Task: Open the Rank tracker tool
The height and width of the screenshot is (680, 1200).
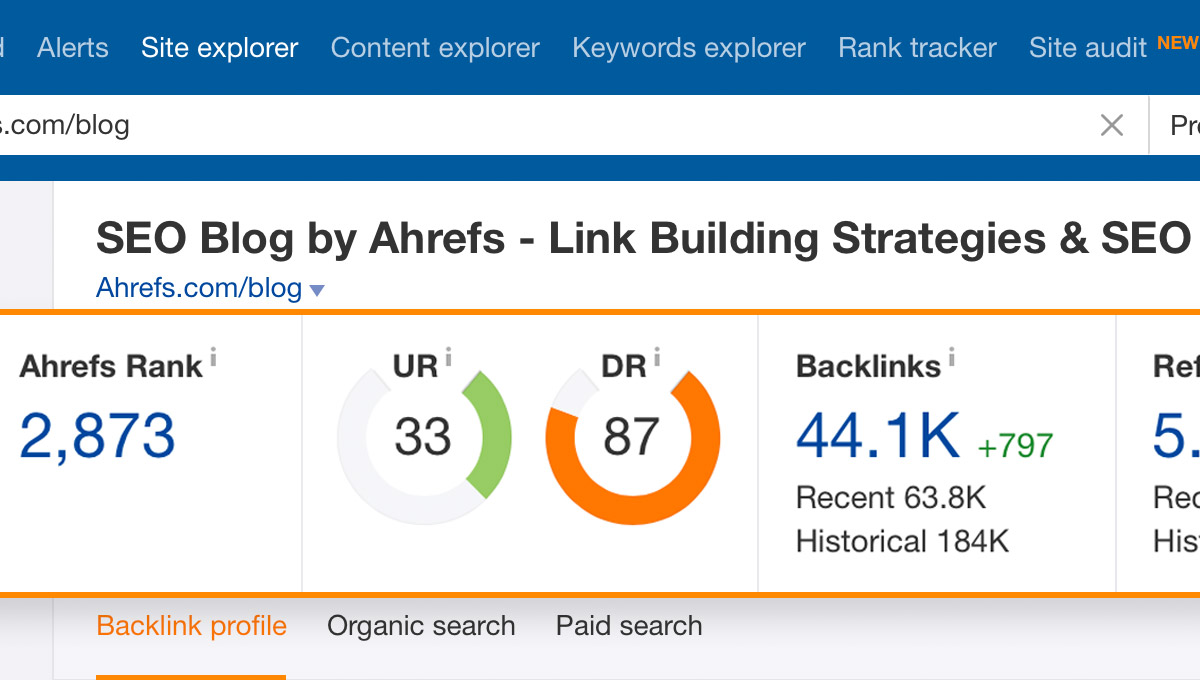Action: (x=917, y=47)
